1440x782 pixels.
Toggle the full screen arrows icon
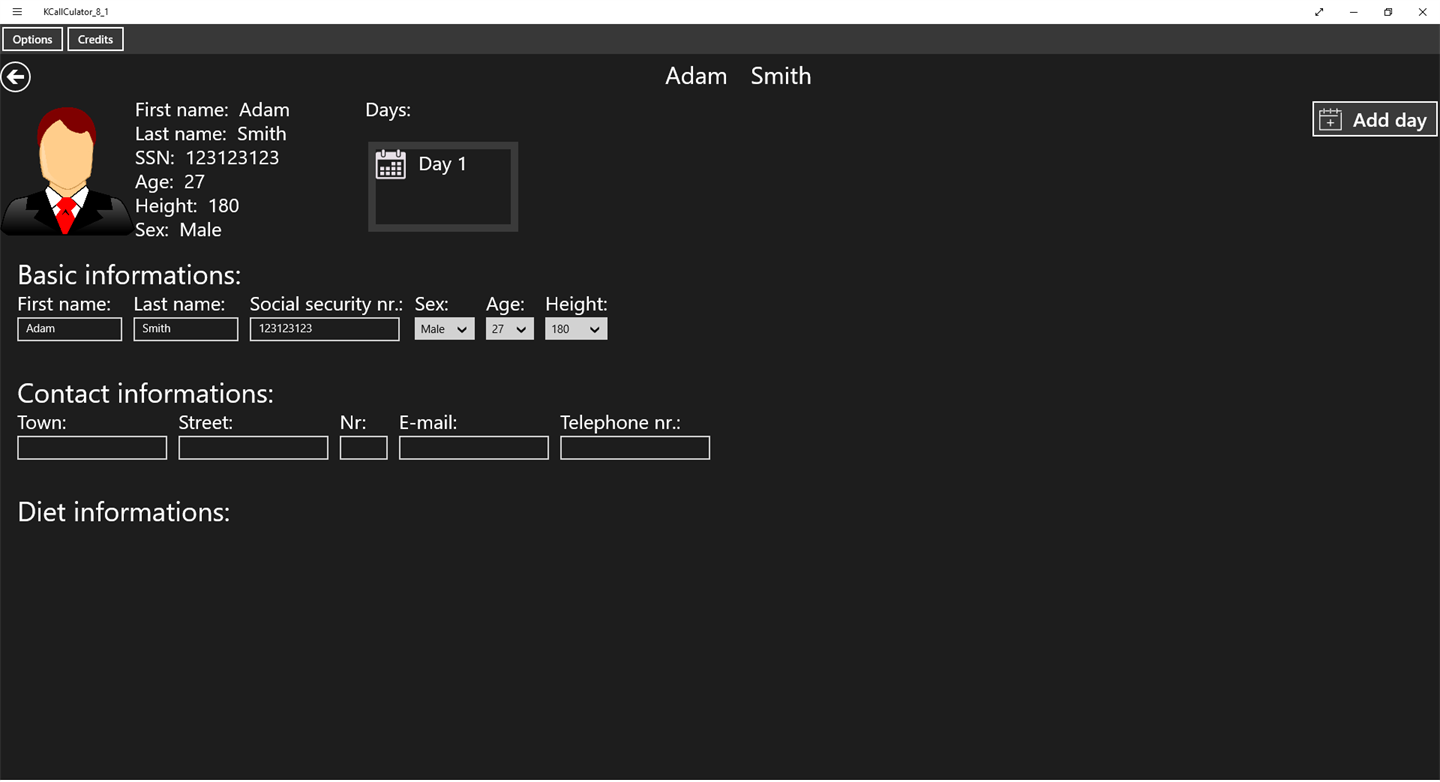point(1319,12)
